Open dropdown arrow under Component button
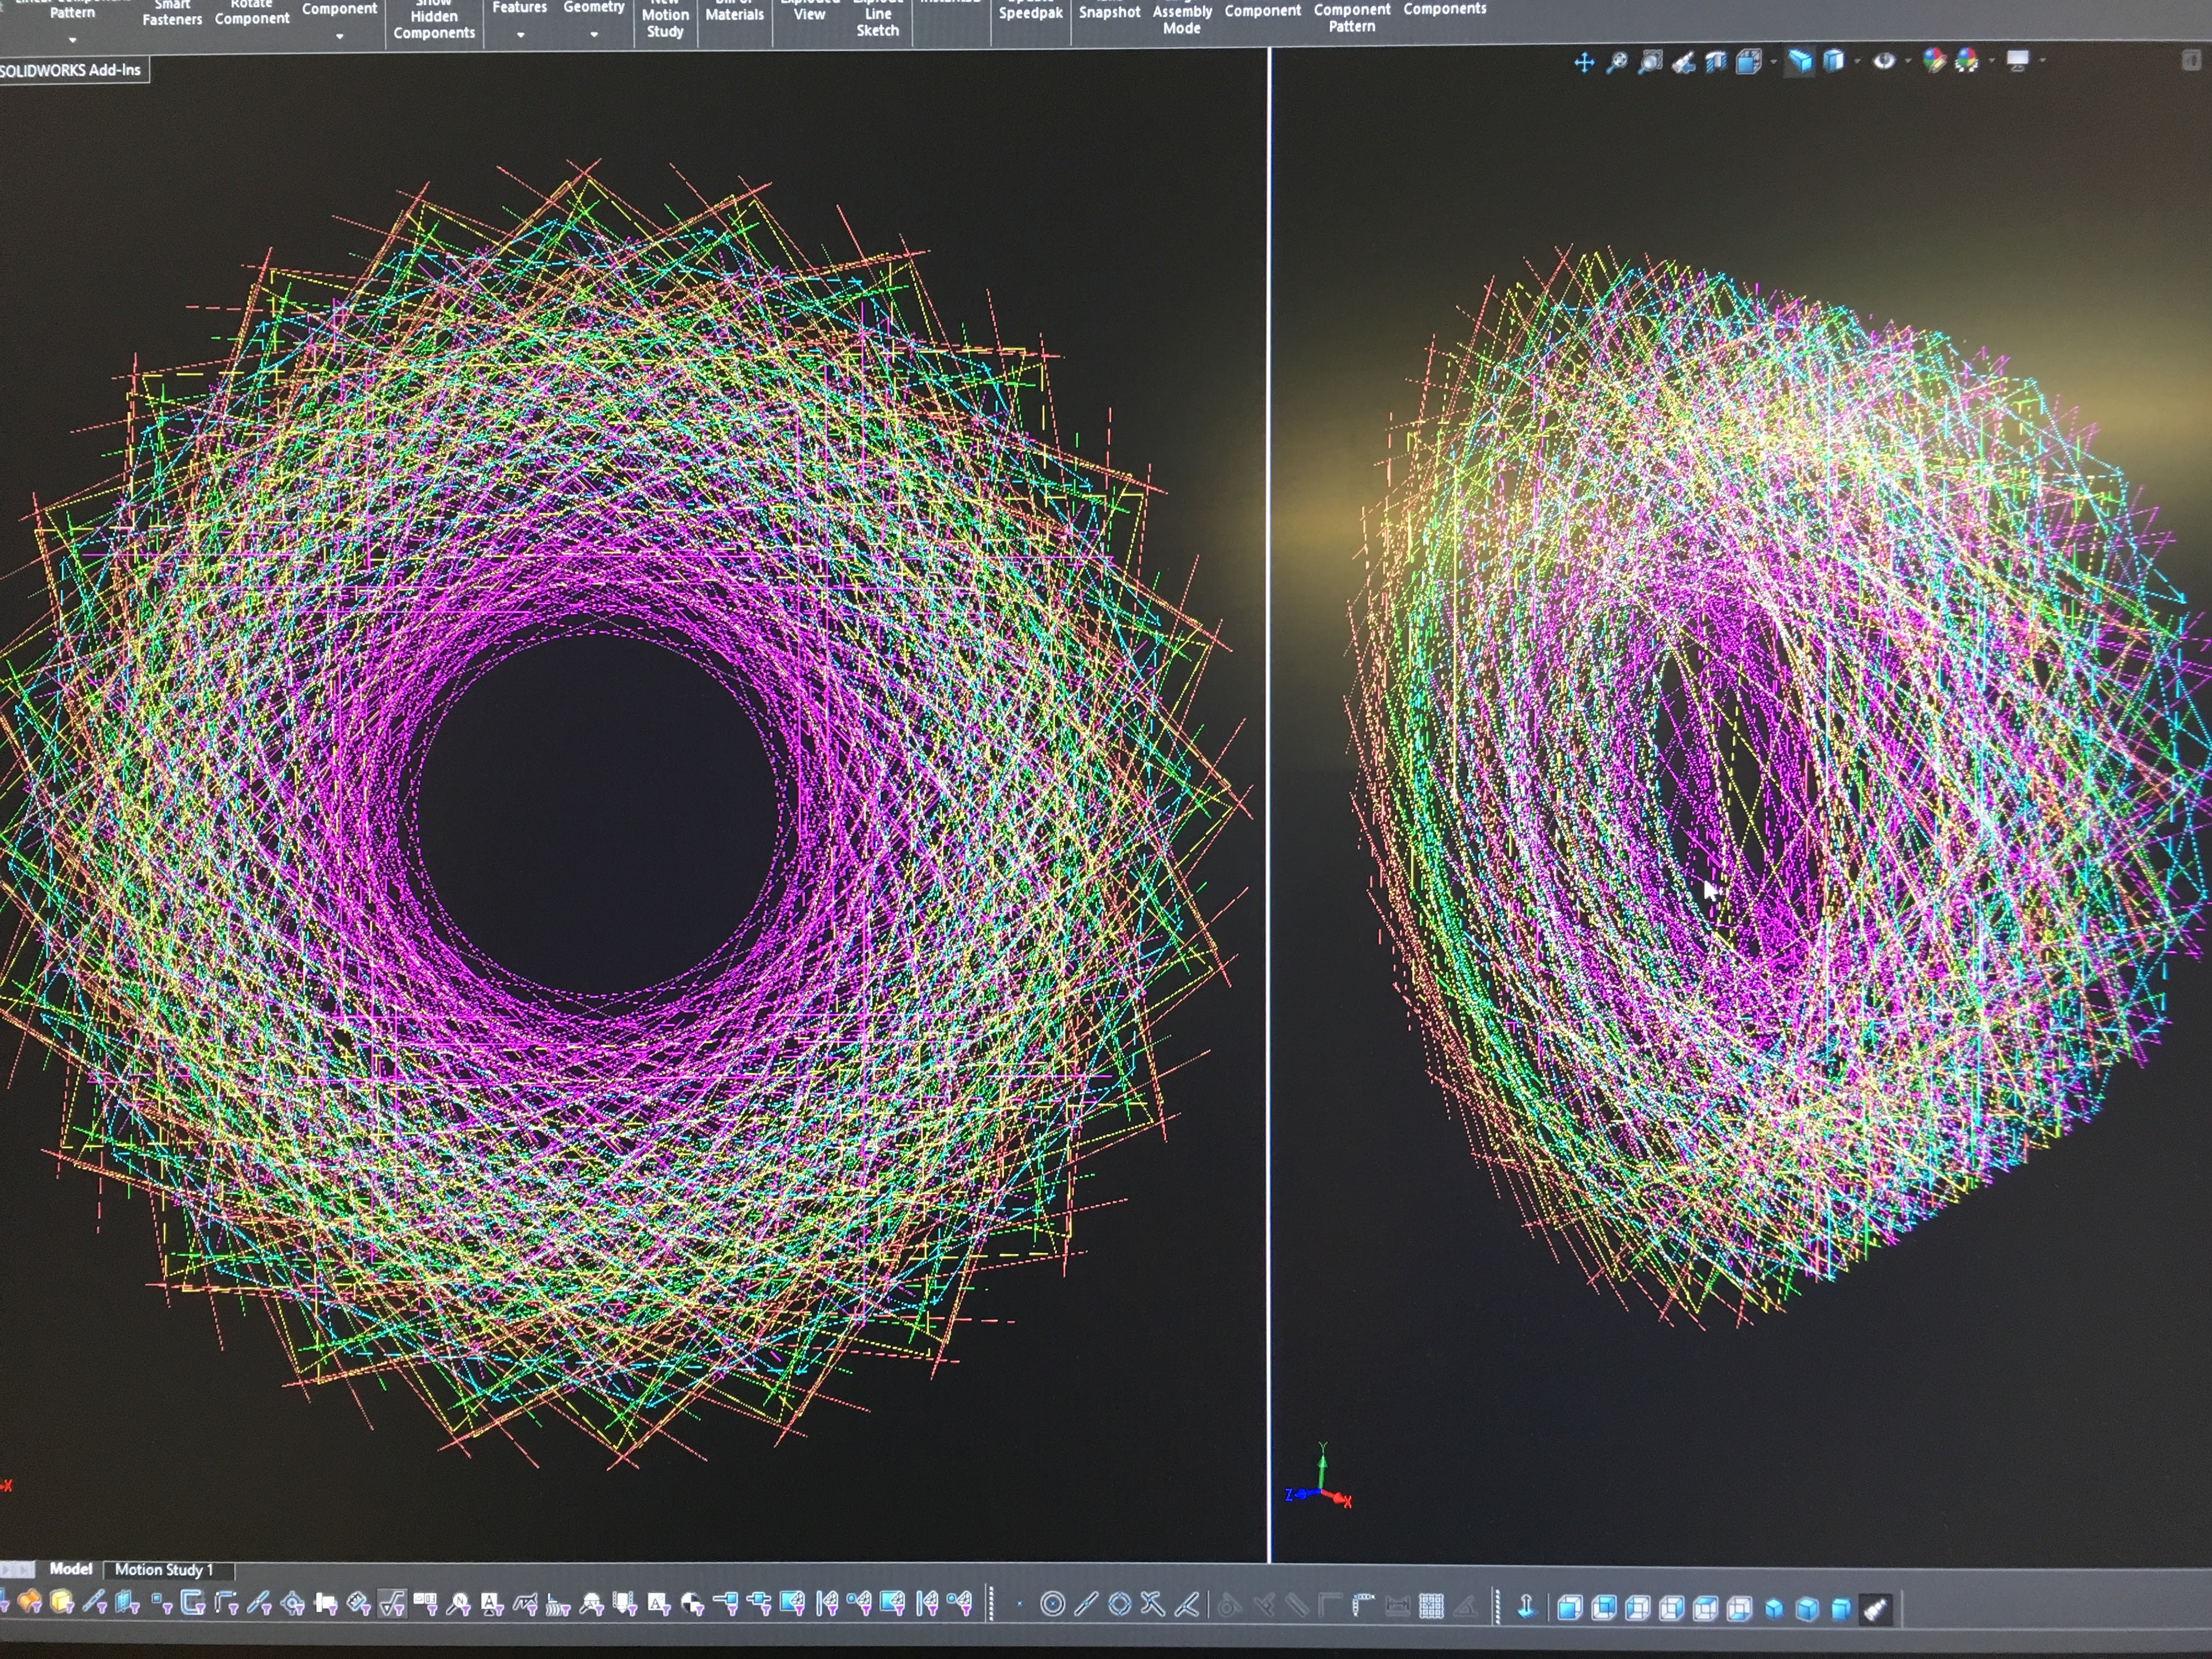The width and height of the screenshot is (2212, 1659). pos(340,36)
